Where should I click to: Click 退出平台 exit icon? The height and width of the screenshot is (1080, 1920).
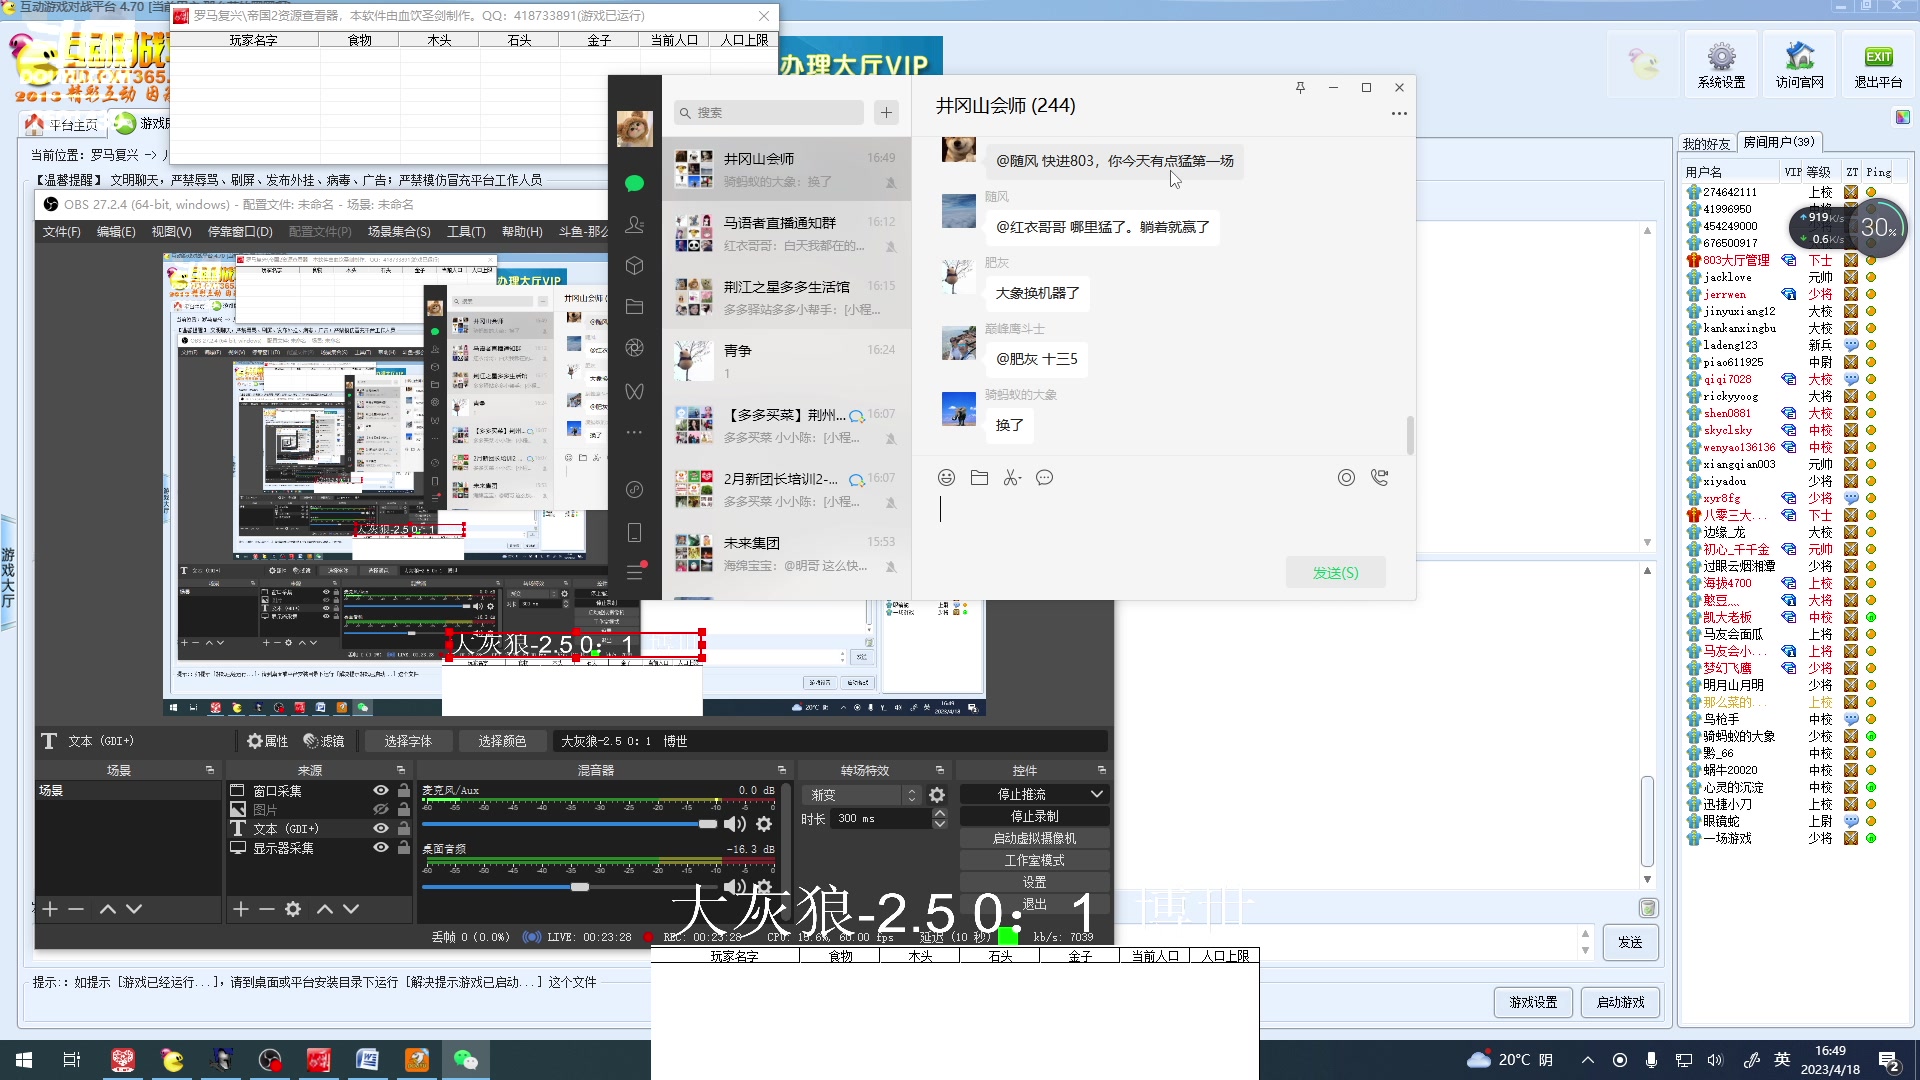[1878, 66]
